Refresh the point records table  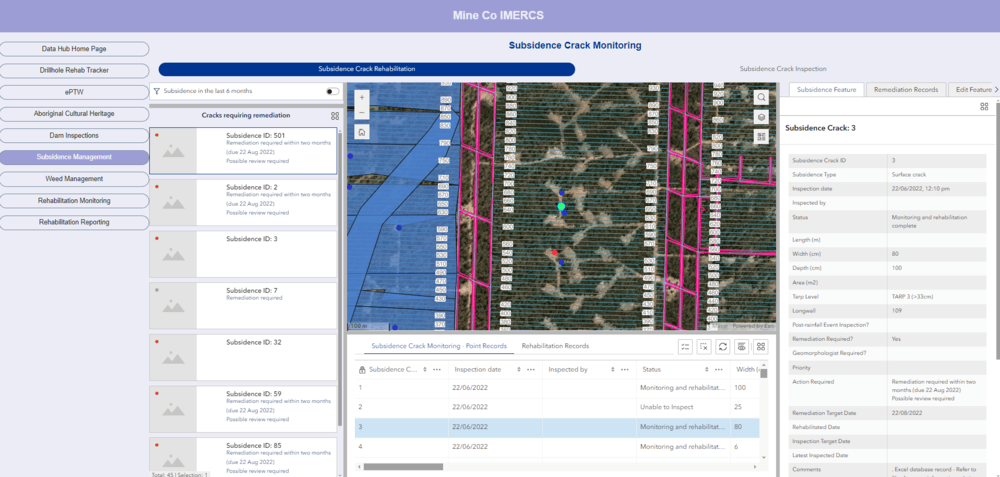723,346
